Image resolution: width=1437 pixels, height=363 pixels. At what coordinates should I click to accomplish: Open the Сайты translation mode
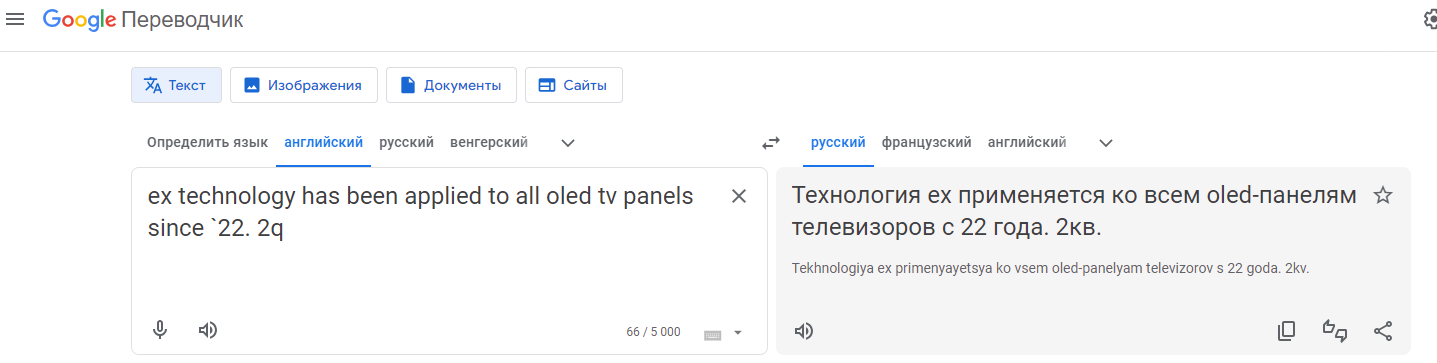574,85
